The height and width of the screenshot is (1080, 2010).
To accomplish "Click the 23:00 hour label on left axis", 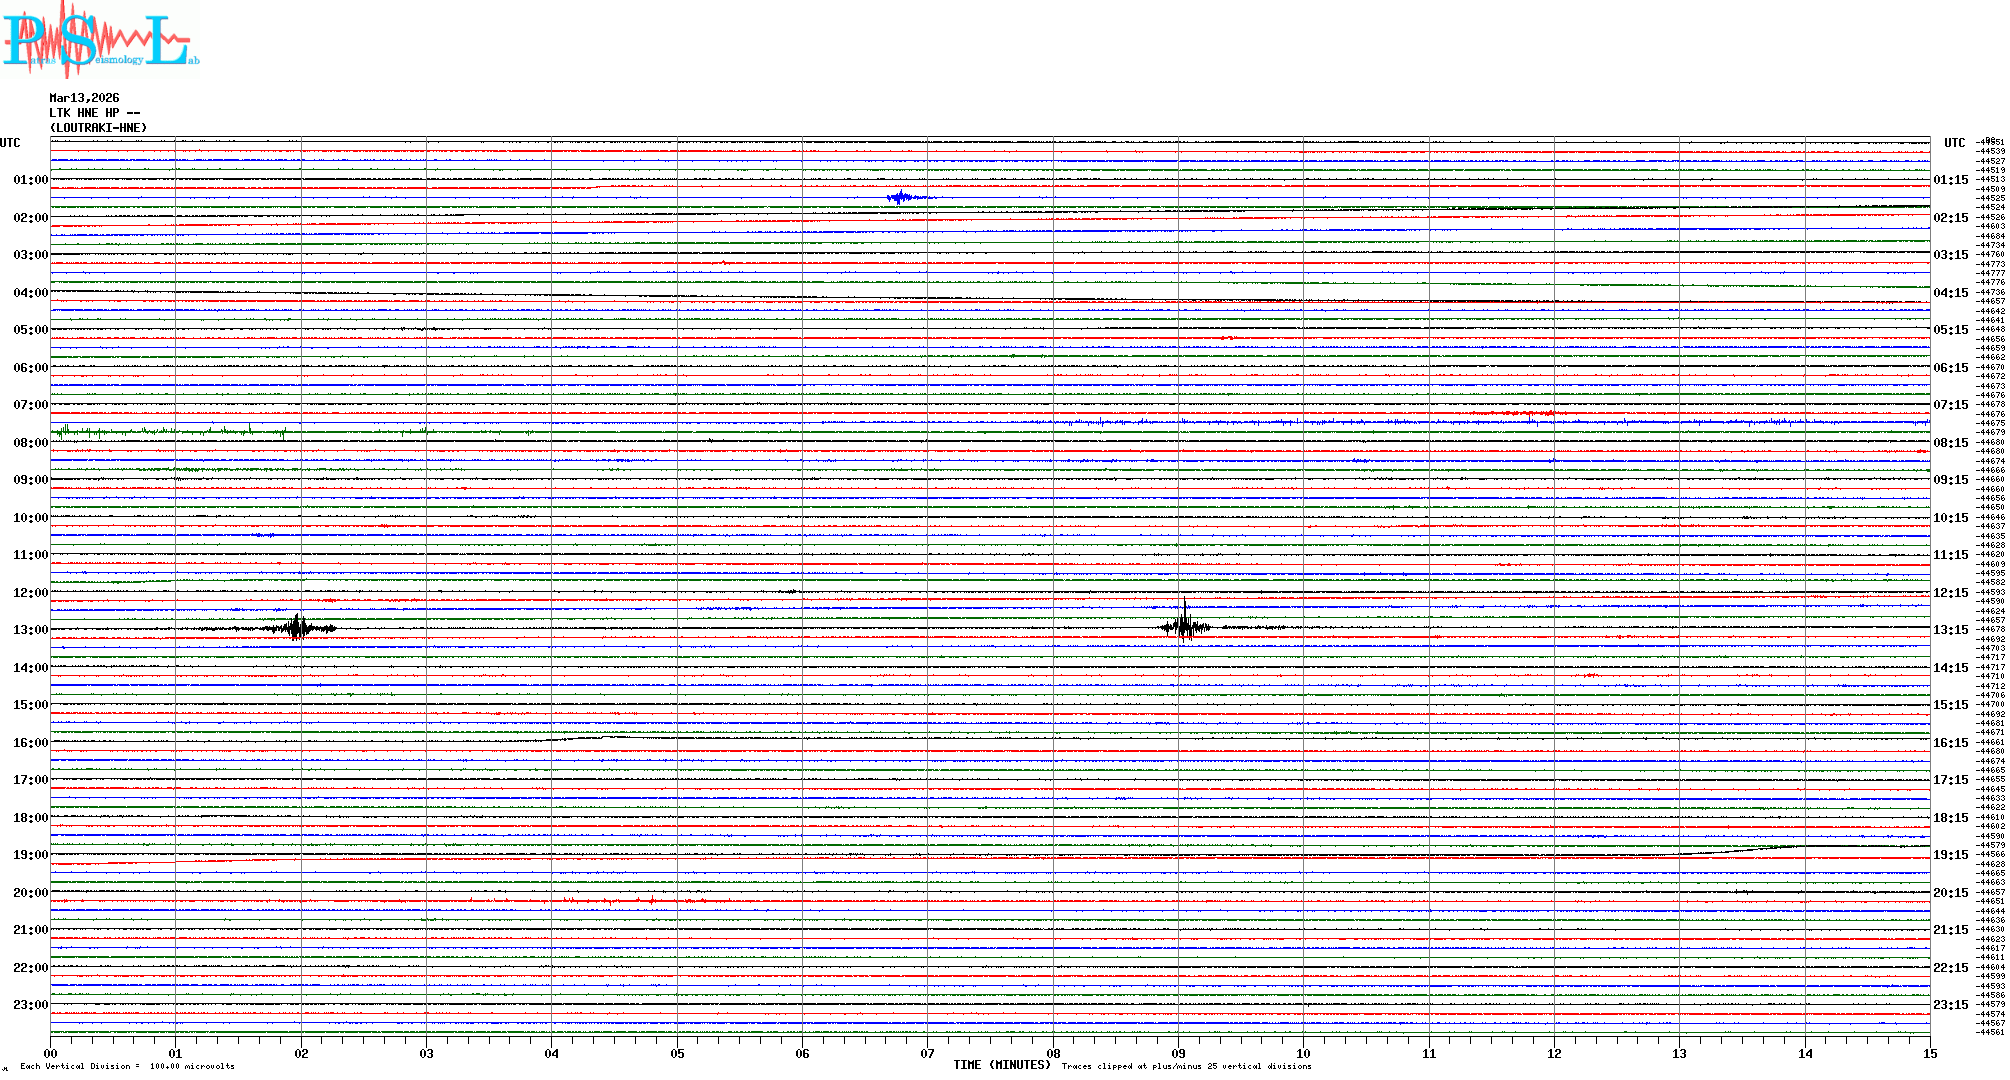I will click(30, 1005).
